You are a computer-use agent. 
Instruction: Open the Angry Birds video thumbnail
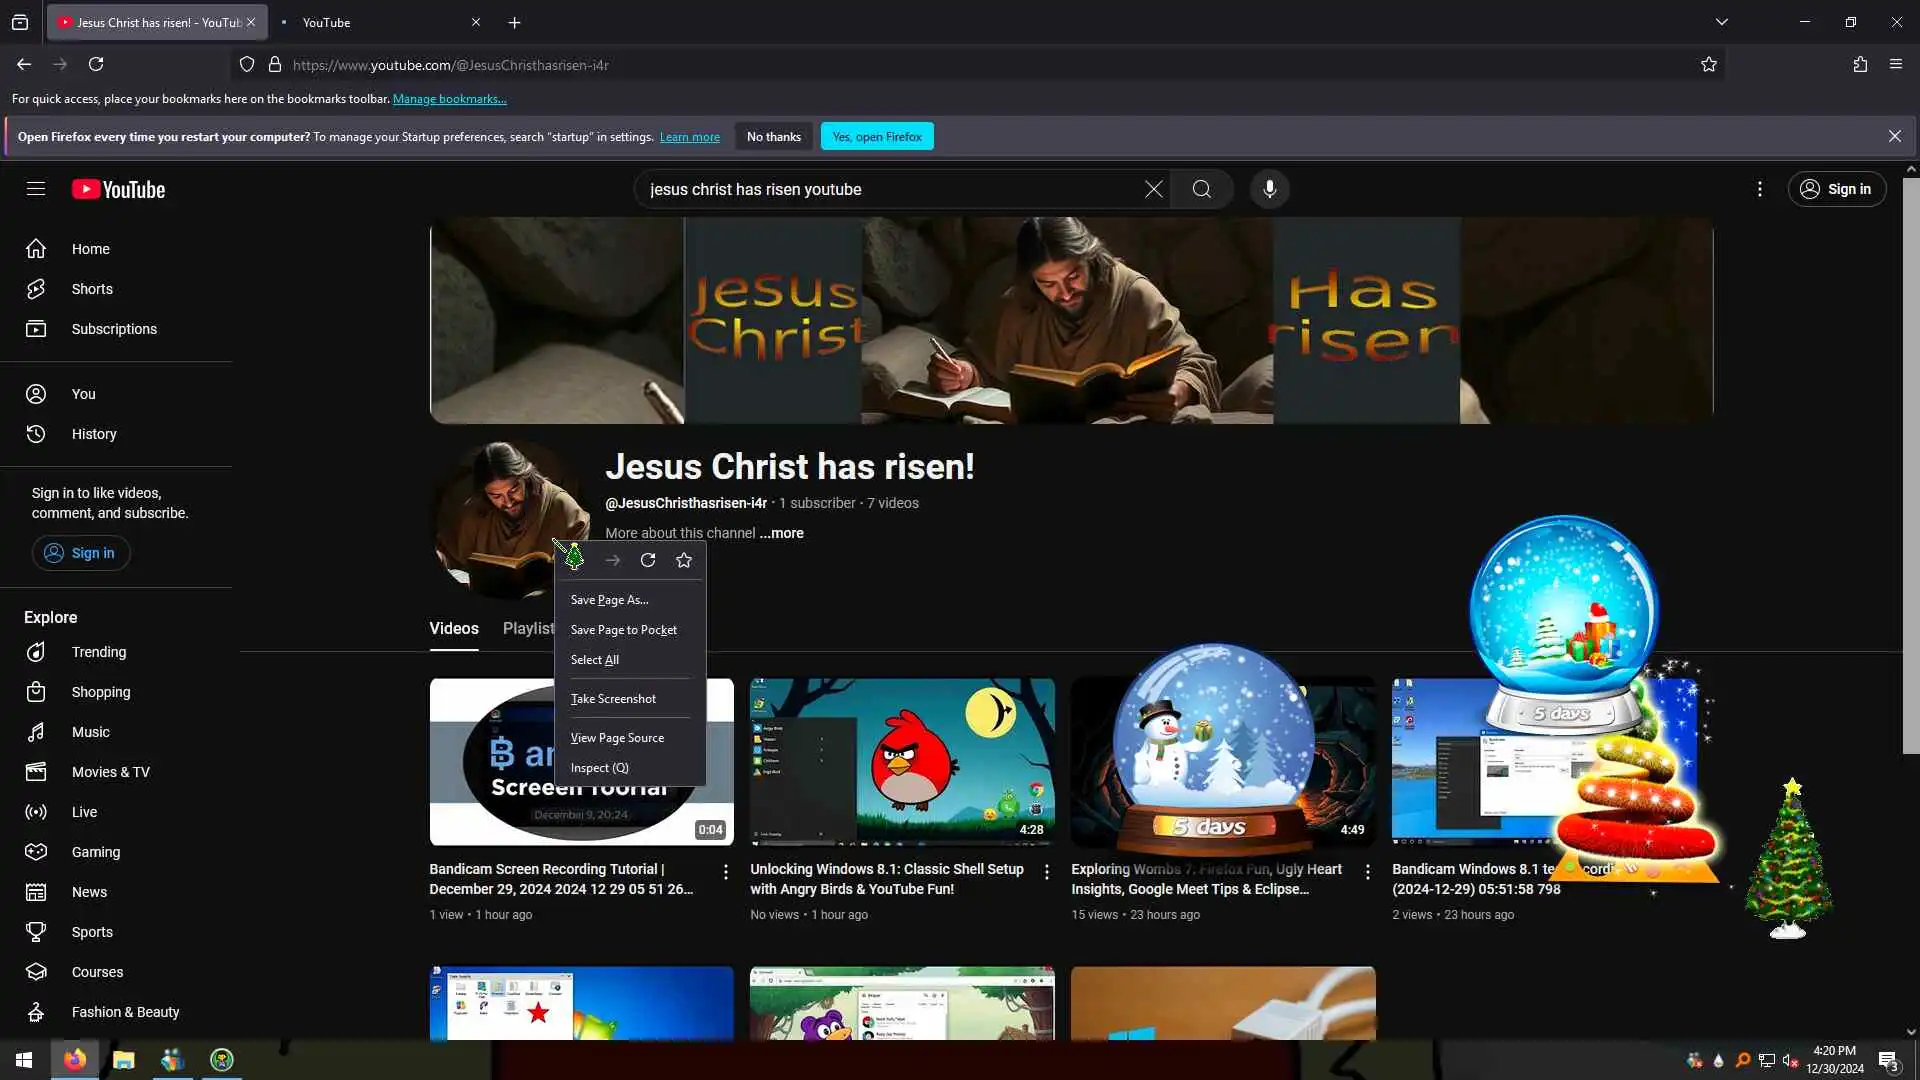(902, 762)
